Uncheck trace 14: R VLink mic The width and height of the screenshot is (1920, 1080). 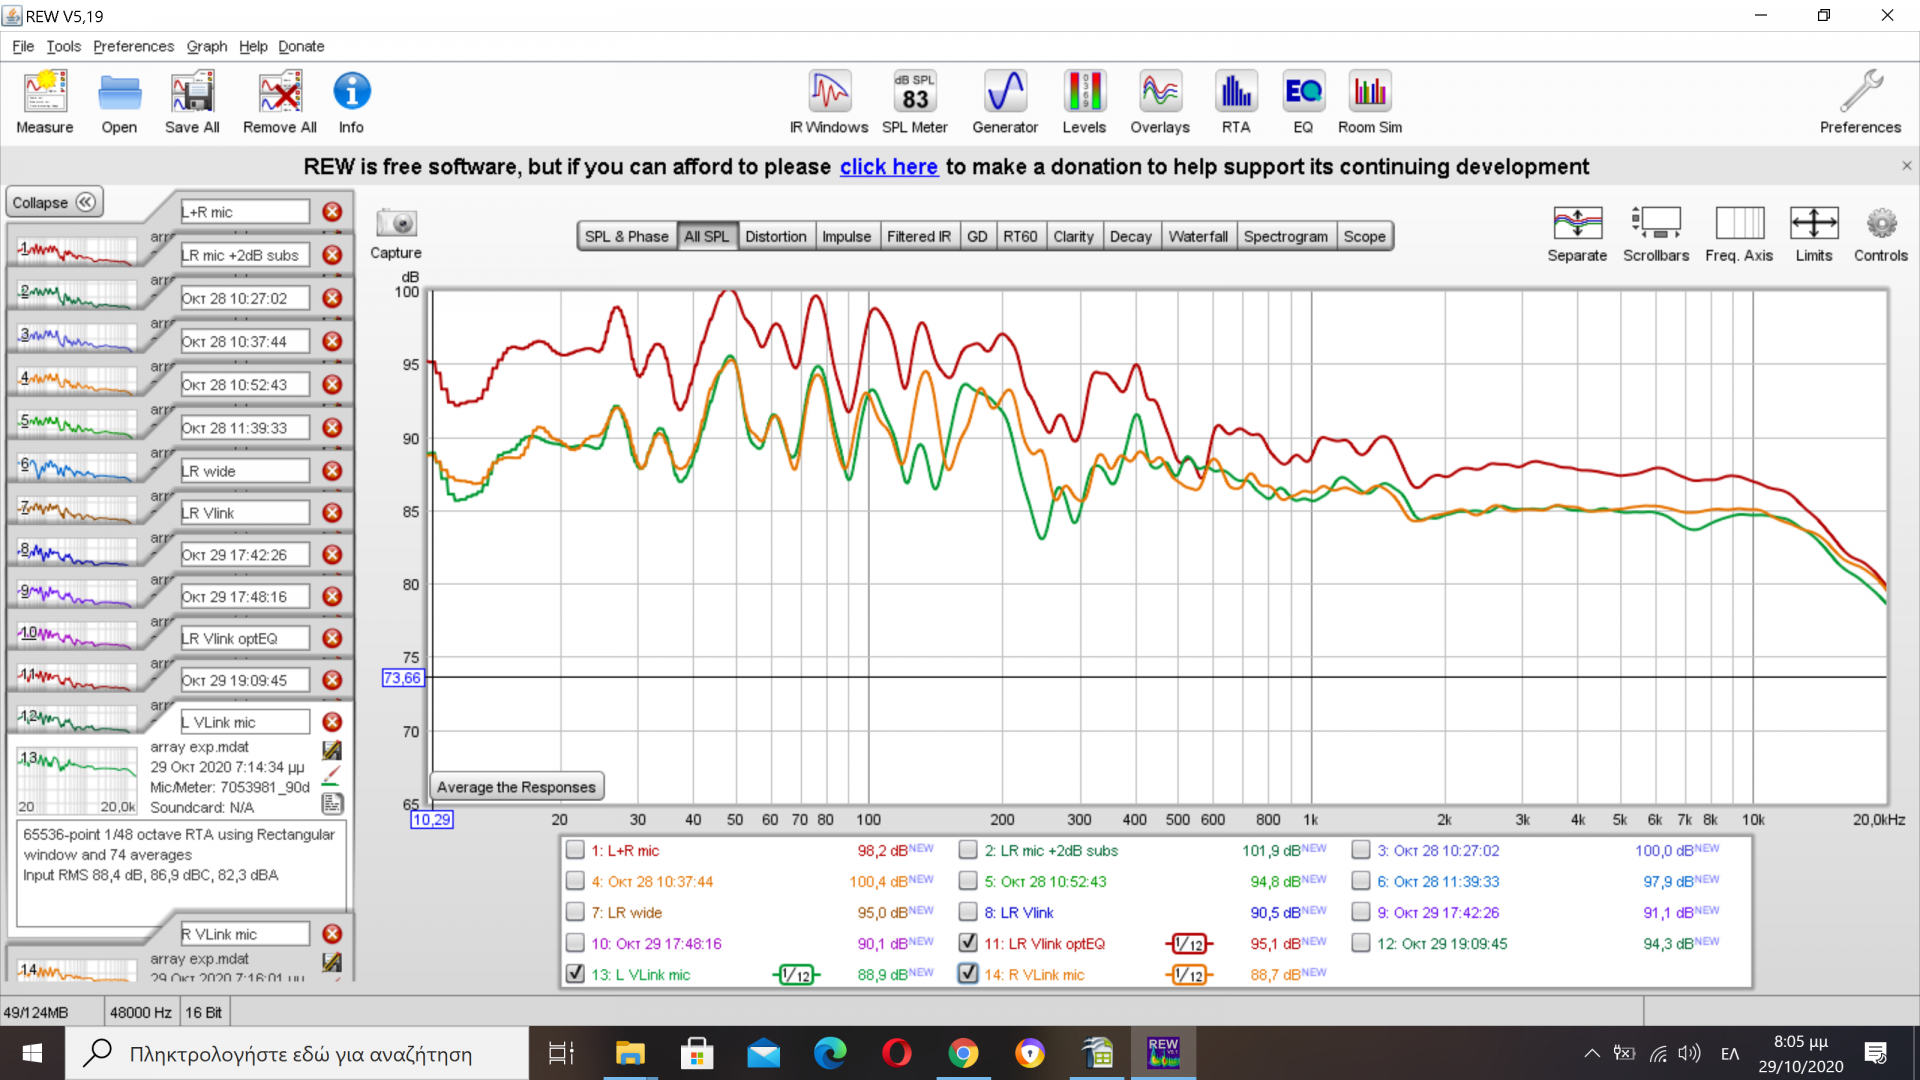pyautogui.click(x=968, y=974)
